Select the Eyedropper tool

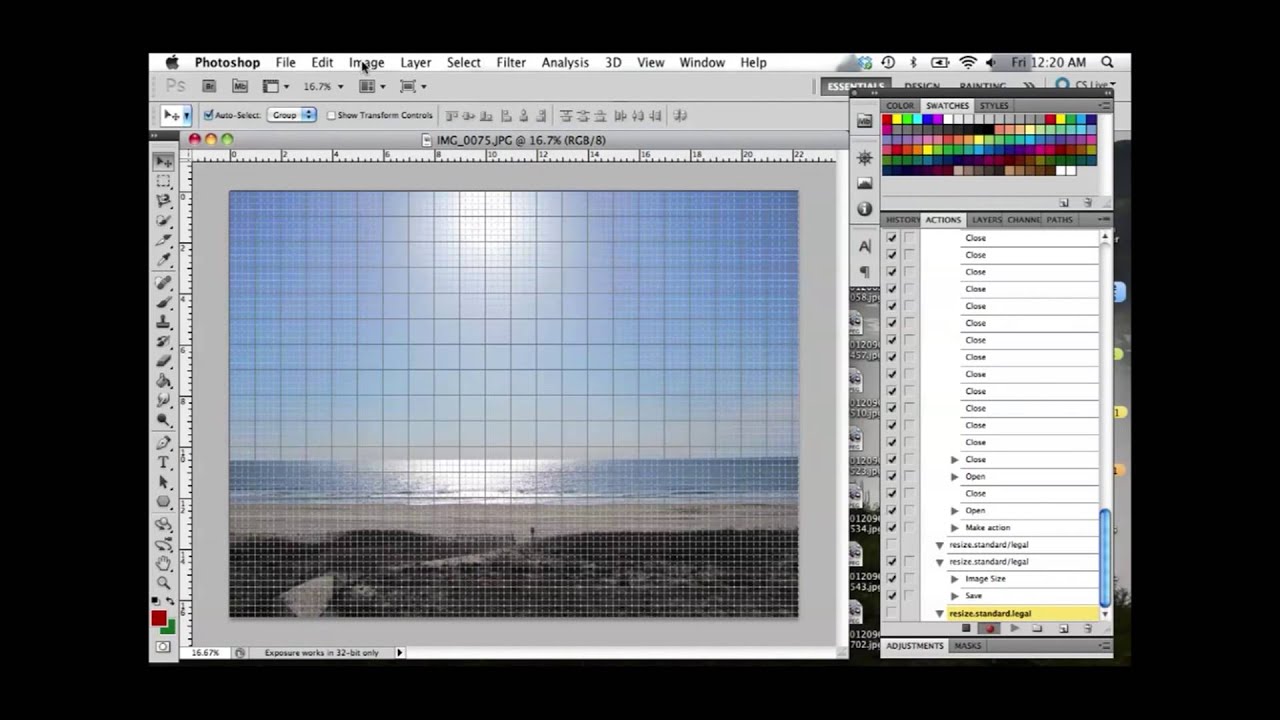pyautogui.click(x=163, y=261)
